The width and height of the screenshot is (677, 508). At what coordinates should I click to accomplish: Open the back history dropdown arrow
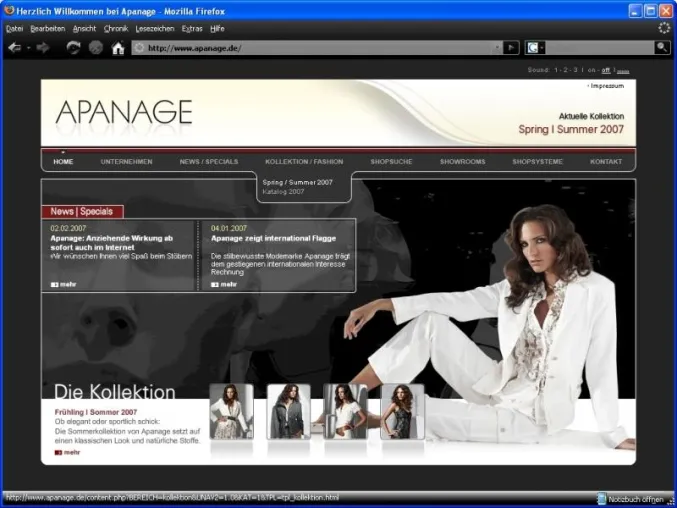(x=28, y=48)
